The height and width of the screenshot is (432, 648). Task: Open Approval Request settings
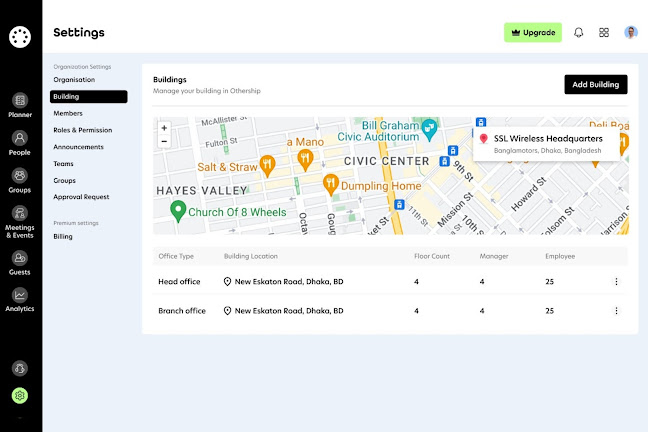coord(81,197)
